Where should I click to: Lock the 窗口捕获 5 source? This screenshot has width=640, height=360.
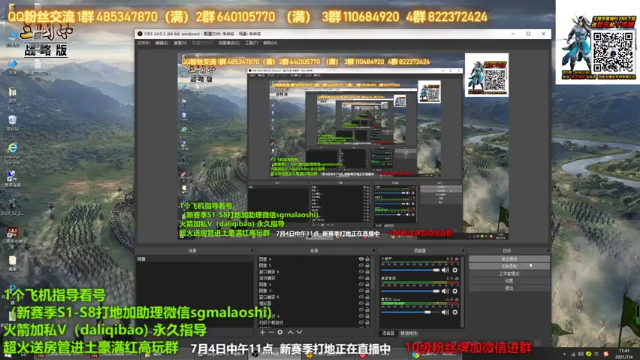pyautogui.click(x=367, y=297)
